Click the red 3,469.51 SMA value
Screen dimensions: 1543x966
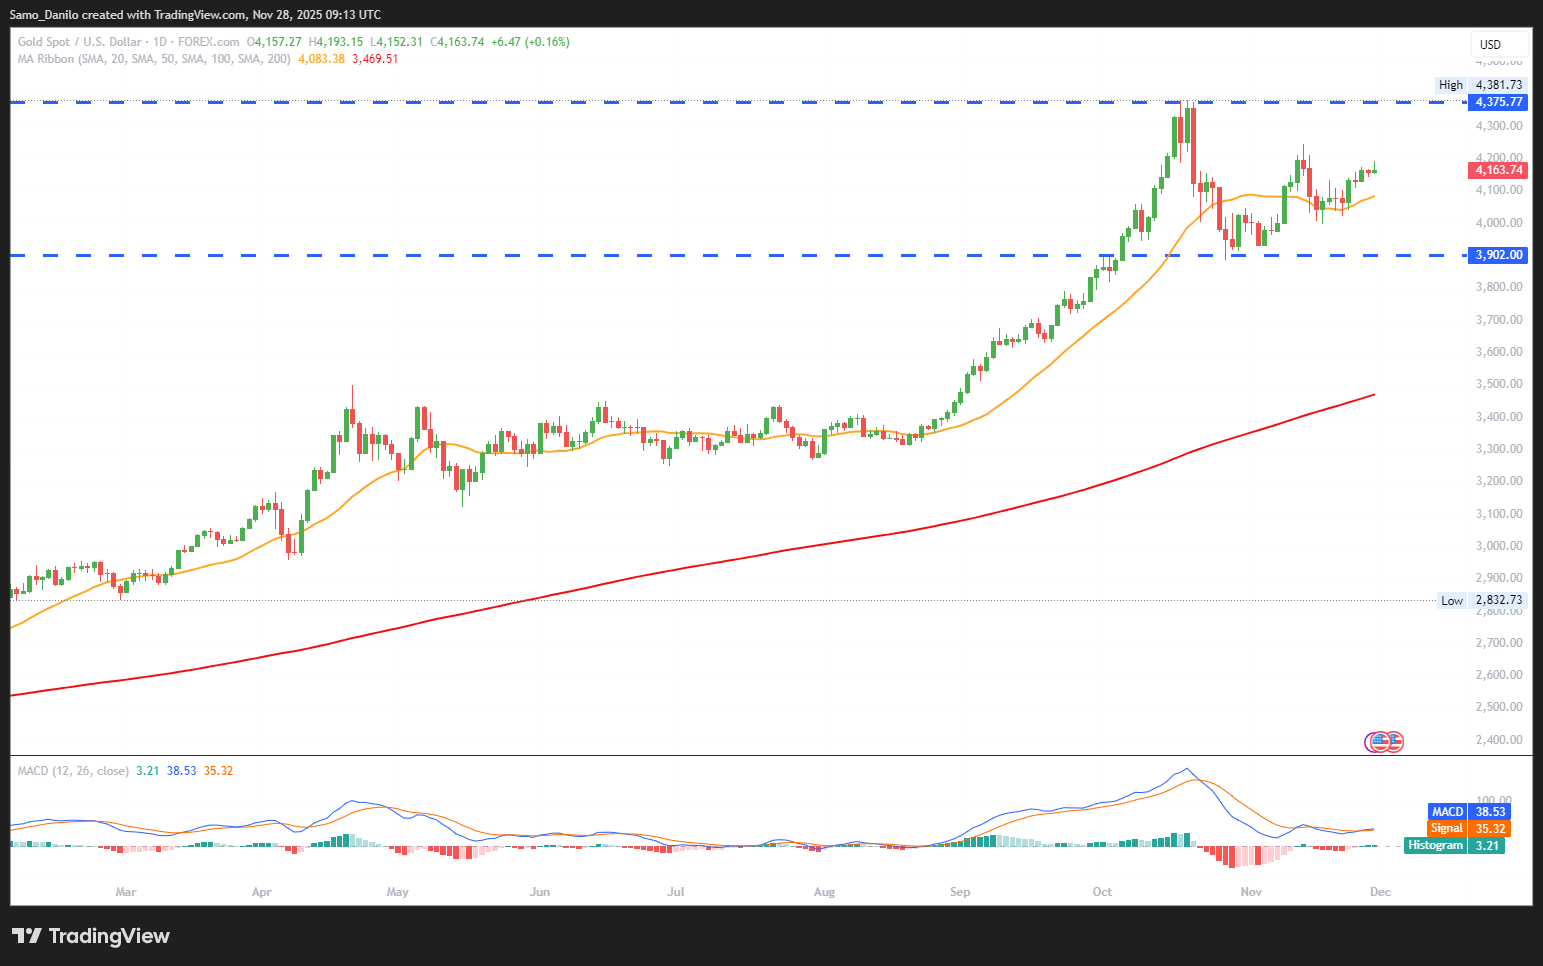tap(375, 59)
